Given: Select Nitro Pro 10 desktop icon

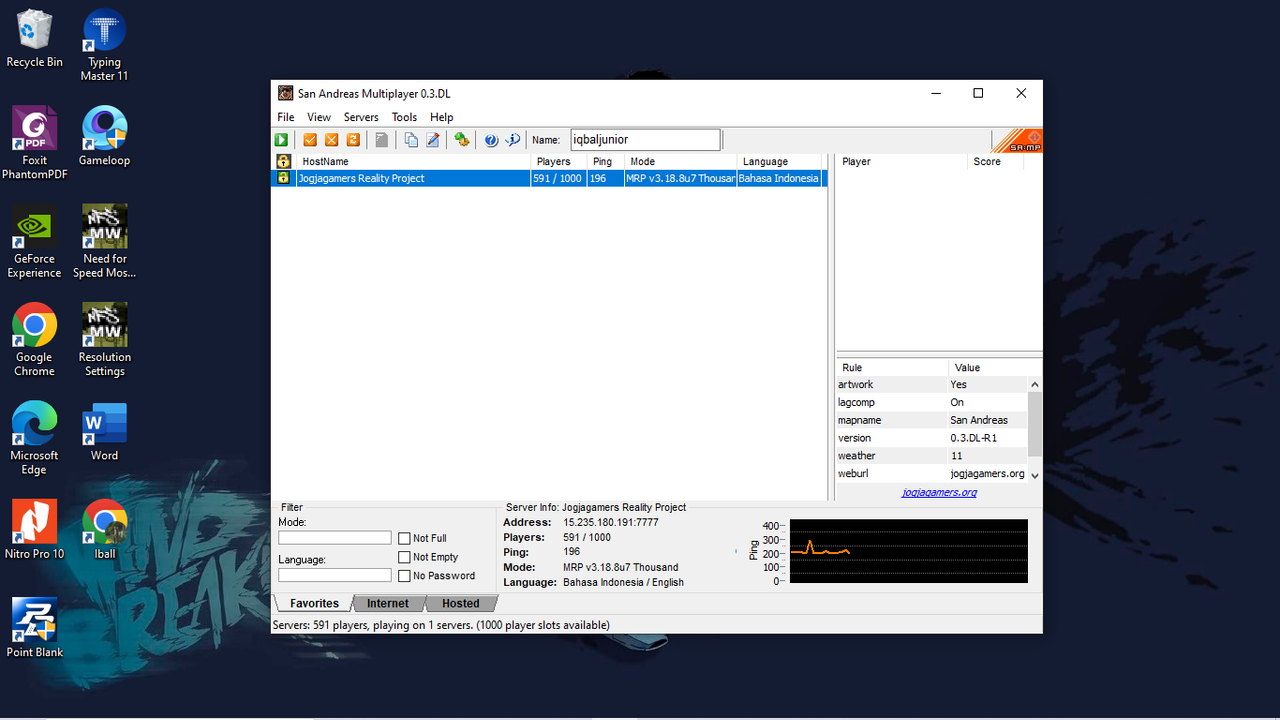Looking at the screenshot, I should tap(34, 529).
